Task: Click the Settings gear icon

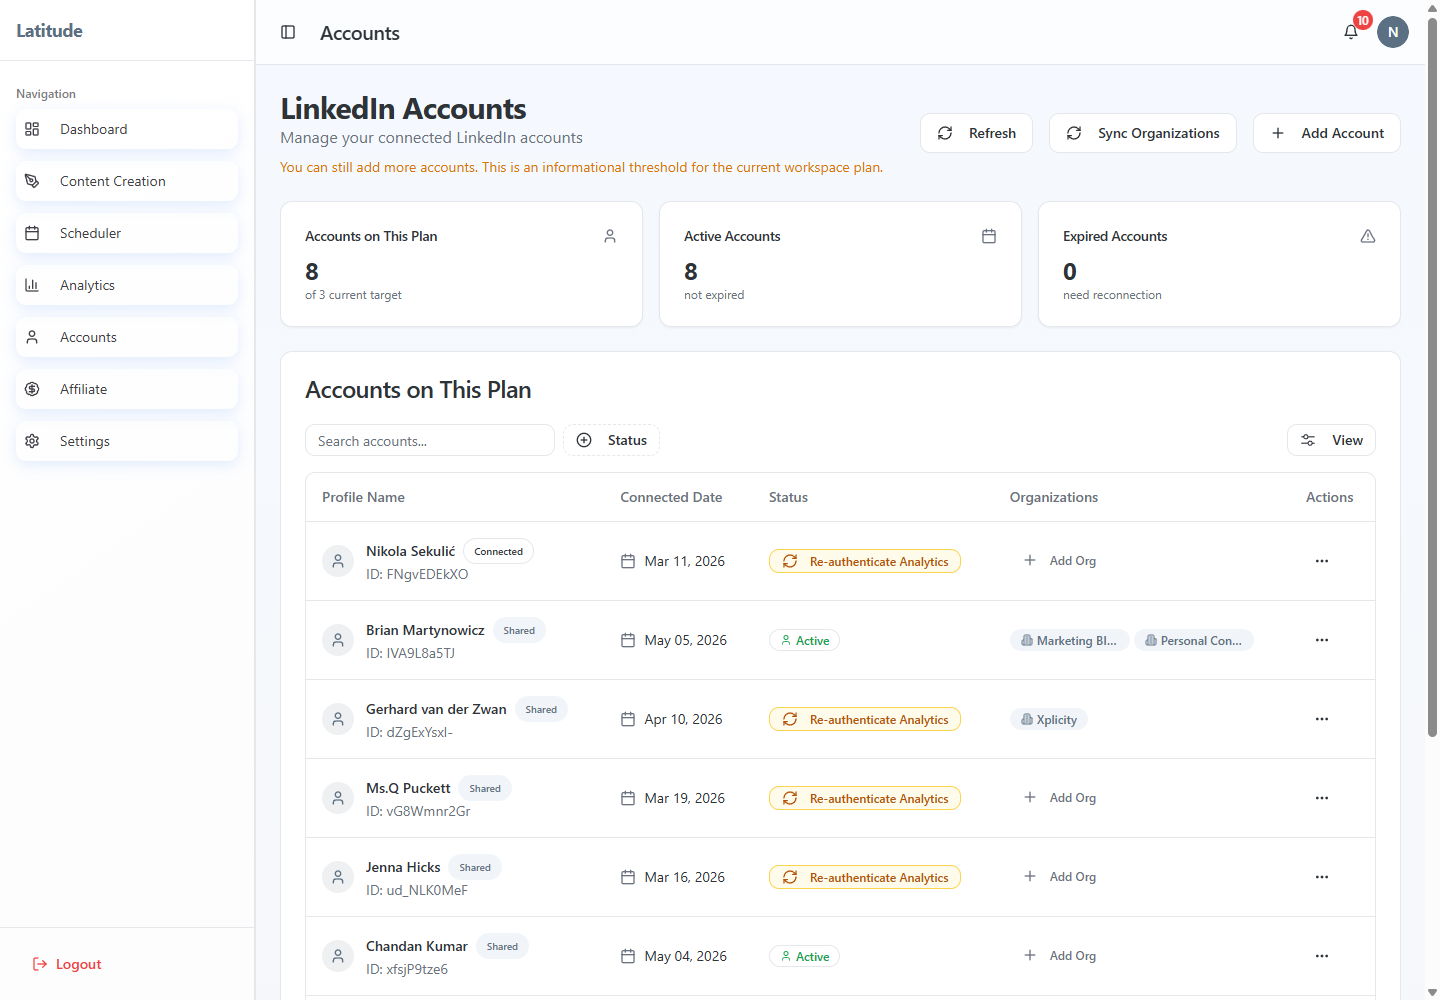Action: [x=32, y=441]
